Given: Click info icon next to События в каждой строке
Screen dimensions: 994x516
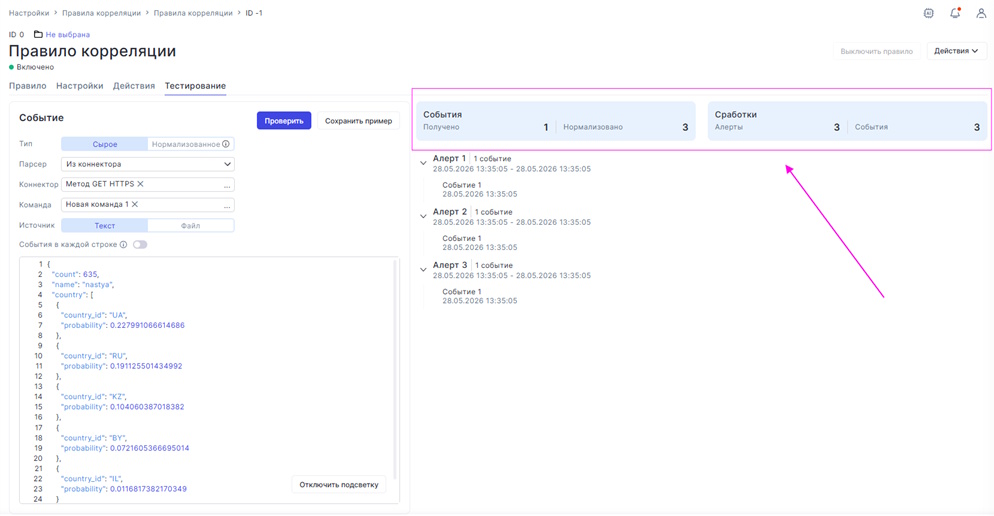Looking at the screenshot, I should click(124, 245).
